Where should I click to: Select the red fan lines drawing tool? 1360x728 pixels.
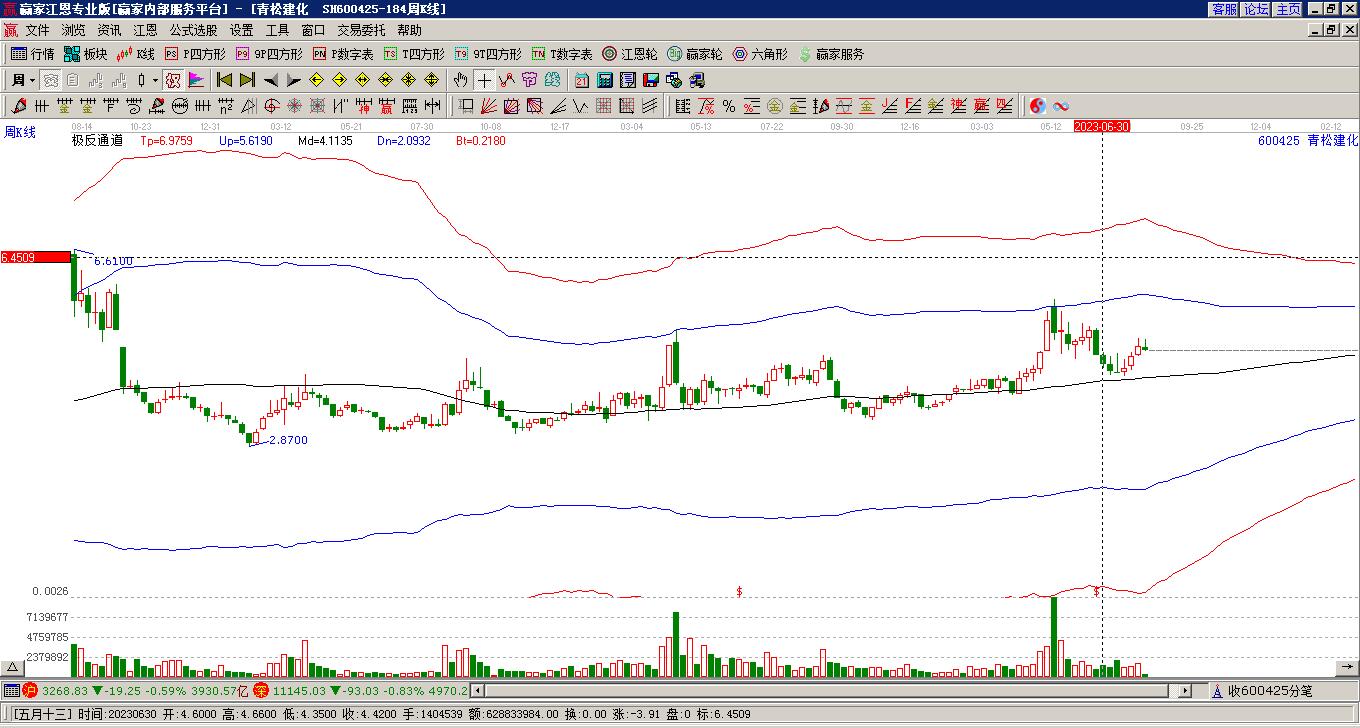(x=488, y=106)
